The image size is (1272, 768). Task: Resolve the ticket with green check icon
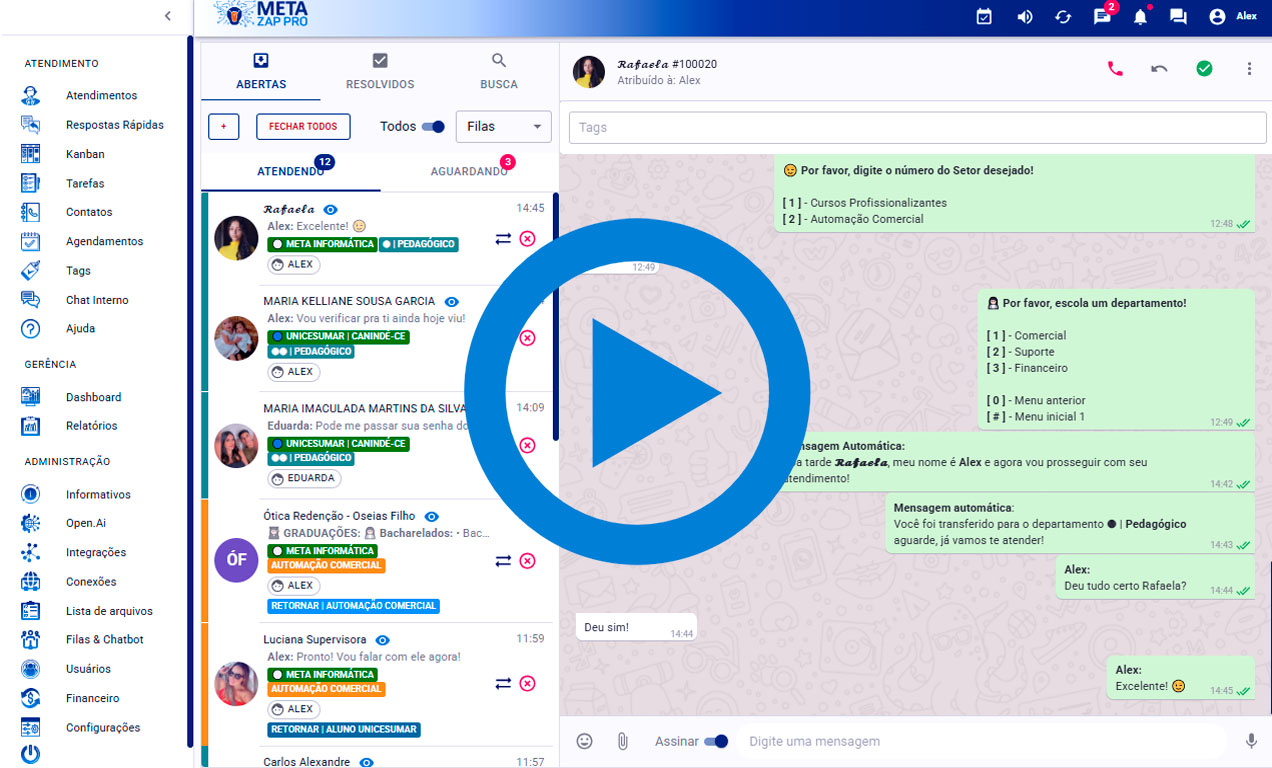[1204, 69]
